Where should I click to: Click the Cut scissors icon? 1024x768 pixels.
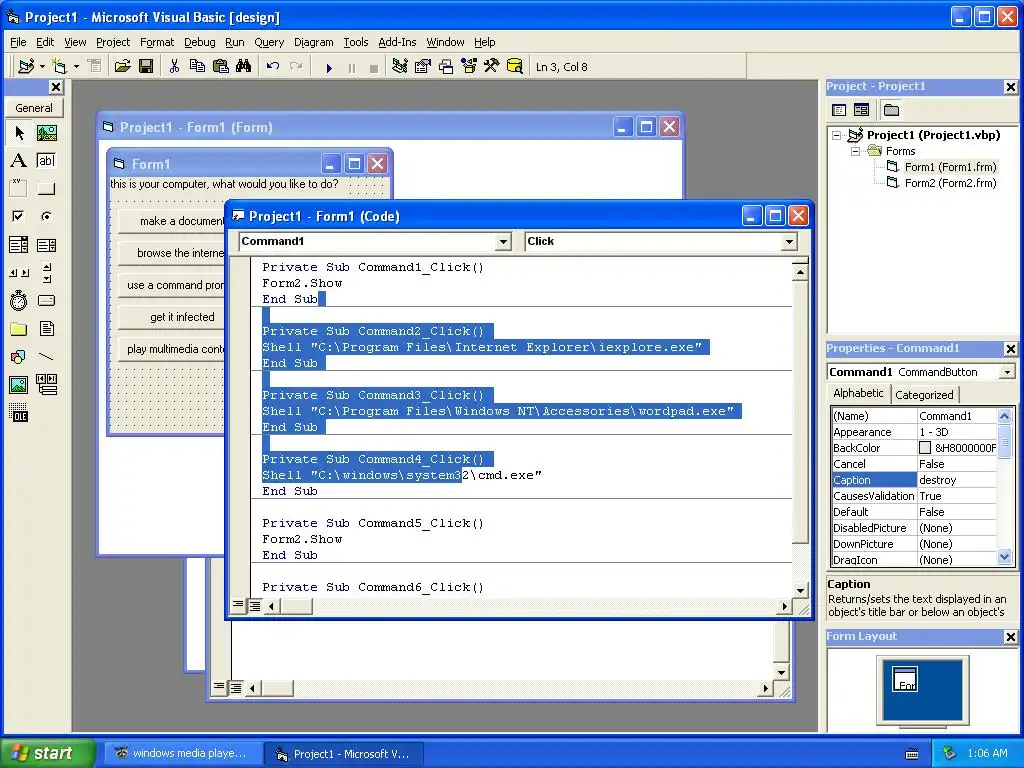(x=174, y=67)
